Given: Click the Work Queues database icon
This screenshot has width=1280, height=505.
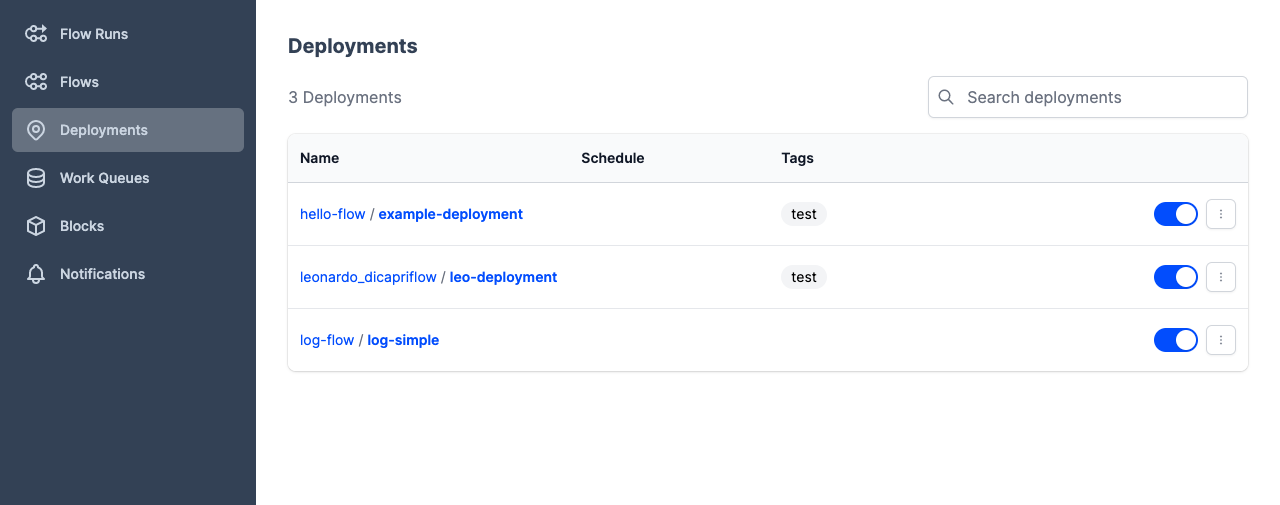Looking at the screenshot, I should [x=36, y=178].
